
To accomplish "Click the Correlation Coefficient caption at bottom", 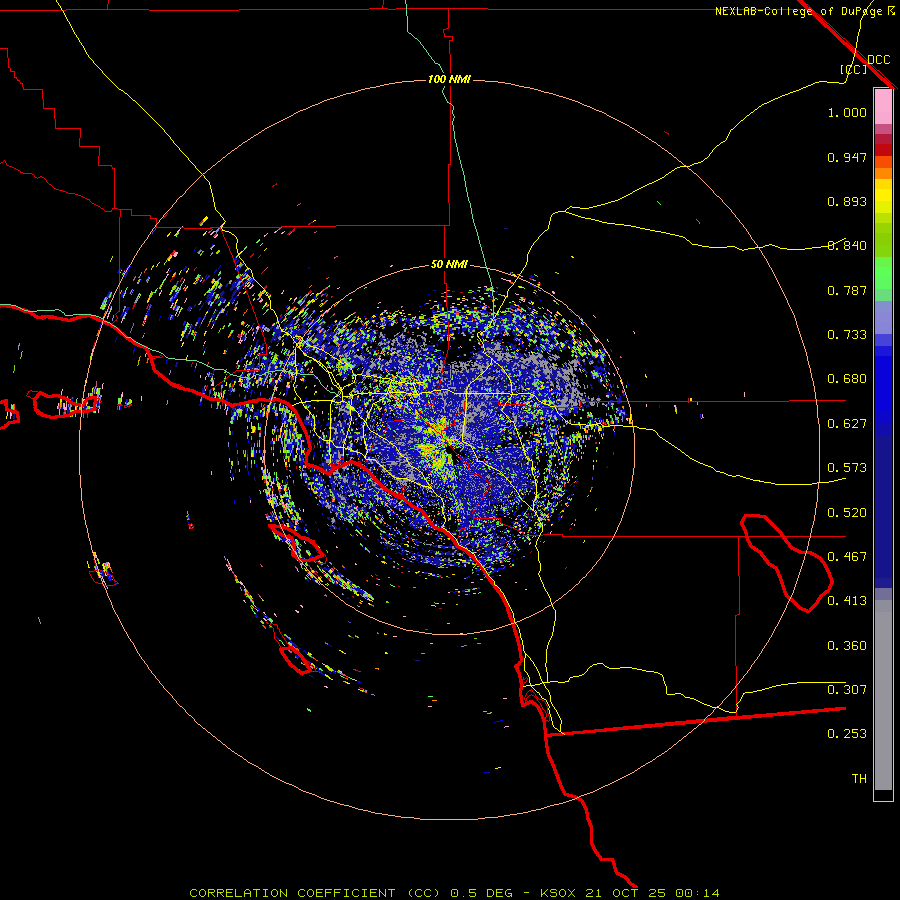I will click(454, 893).
